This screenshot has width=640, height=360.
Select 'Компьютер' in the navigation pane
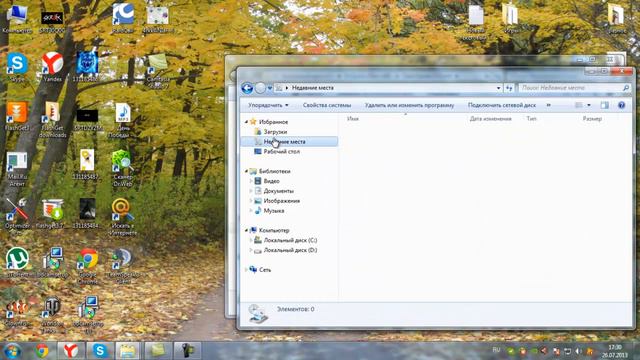274,230
